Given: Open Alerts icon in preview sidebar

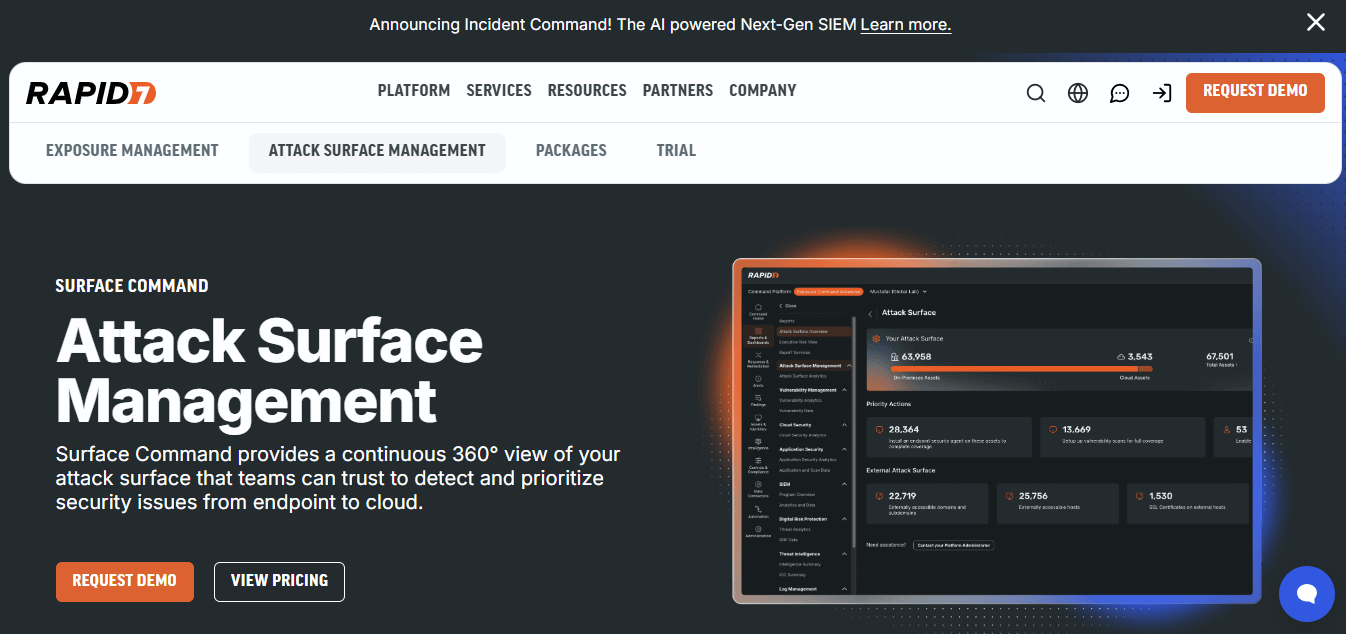Looking at the screenshot, I should click(x=758, y=378).
